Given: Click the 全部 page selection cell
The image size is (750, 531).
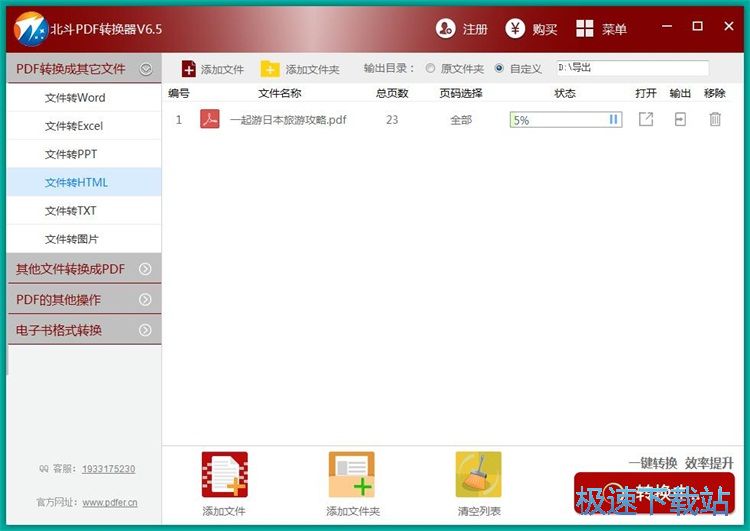Looking at the screenshot, I should click(x=461, y=120).
